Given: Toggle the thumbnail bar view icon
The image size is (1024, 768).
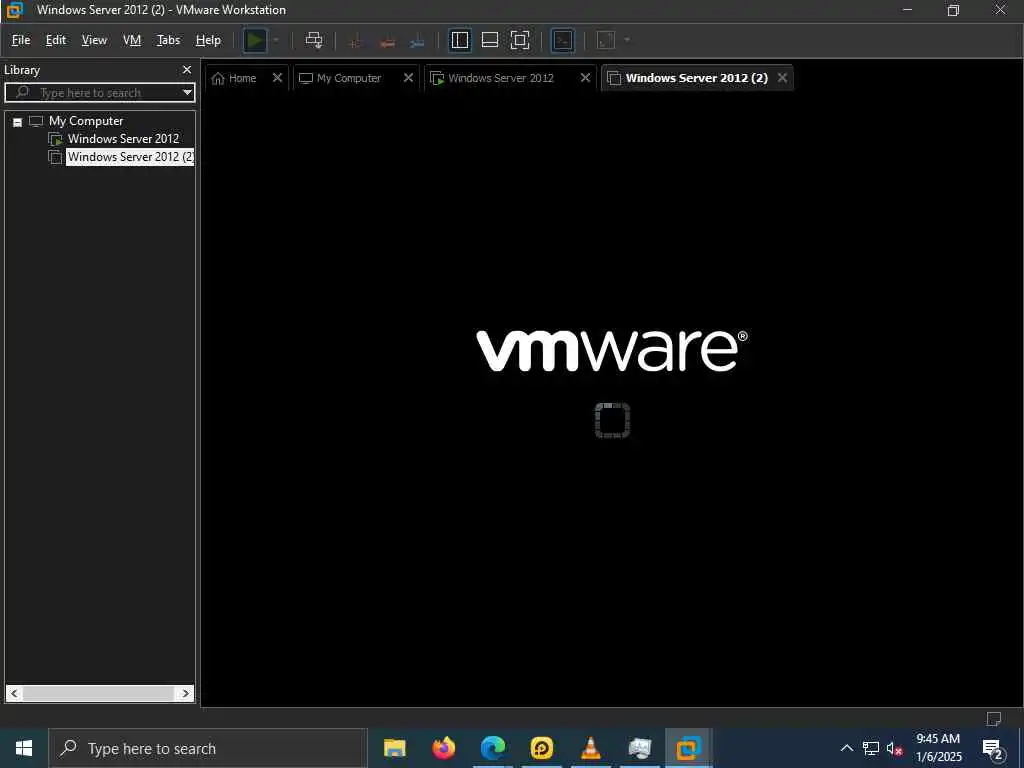Looking at the screenshot, I should [x=490, y=40].
